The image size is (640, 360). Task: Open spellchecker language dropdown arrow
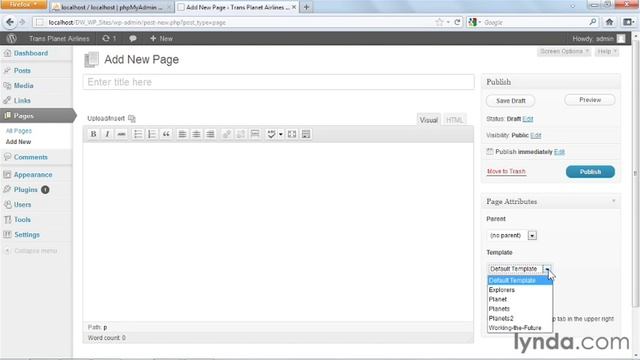[280, 134]
